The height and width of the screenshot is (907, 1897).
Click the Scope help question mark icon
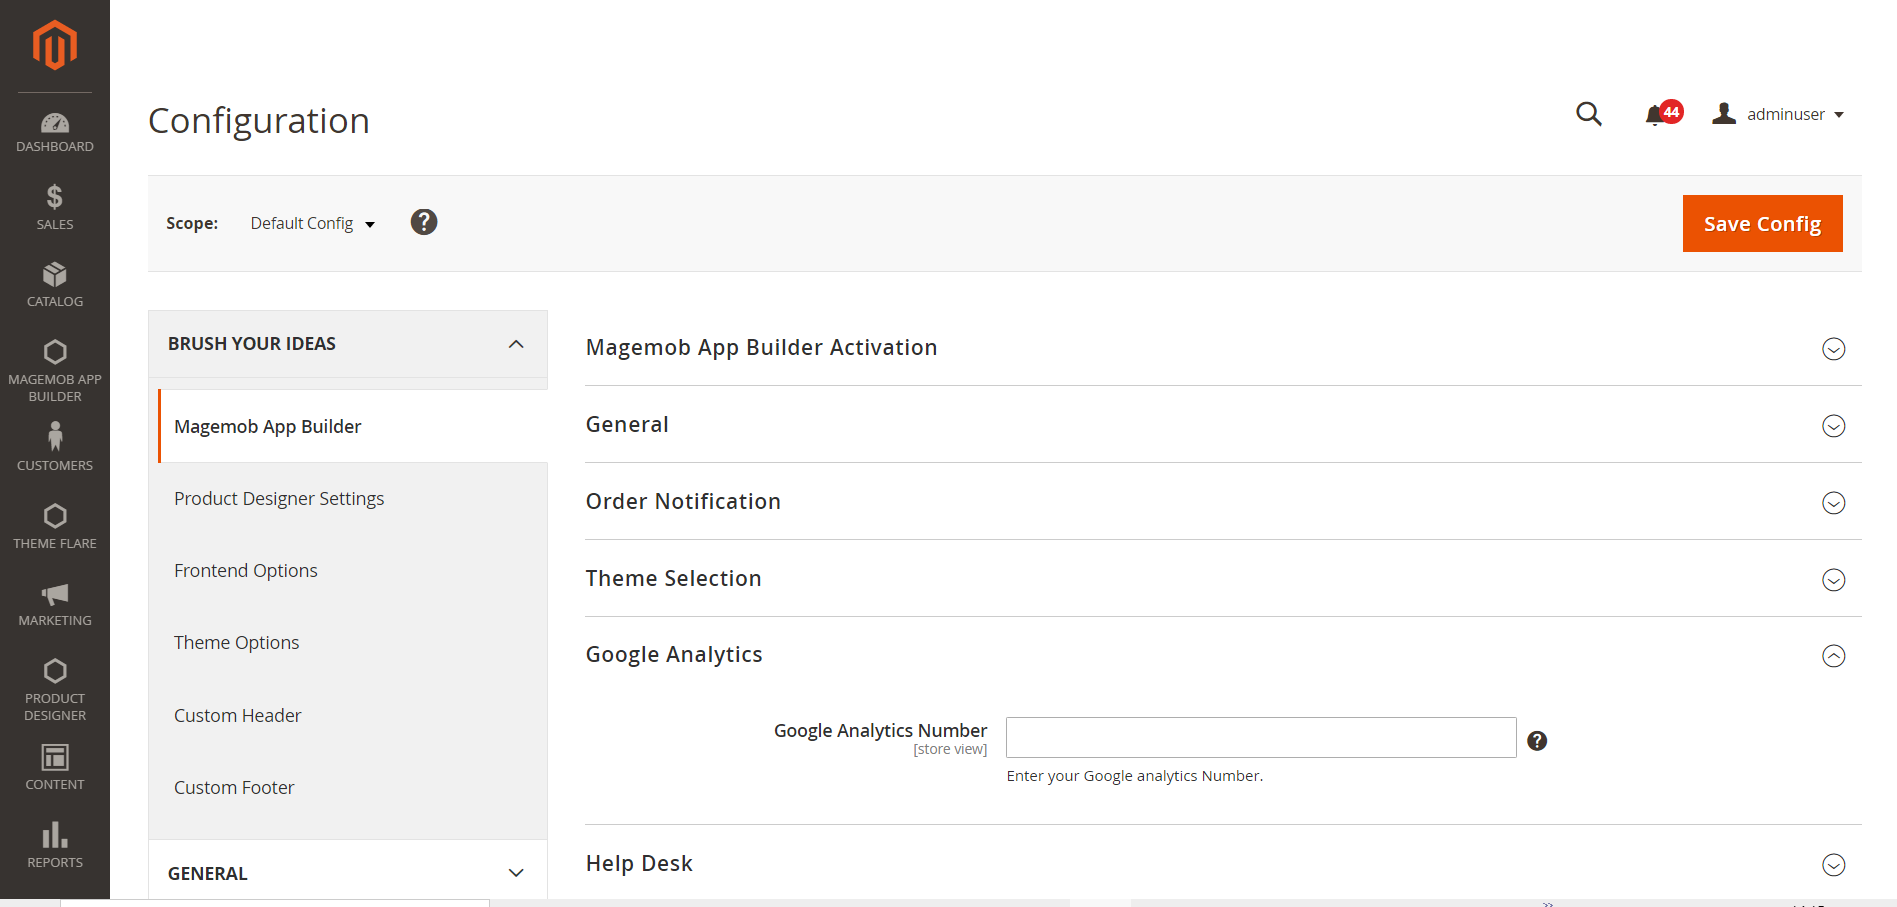(x=424, y=222)
